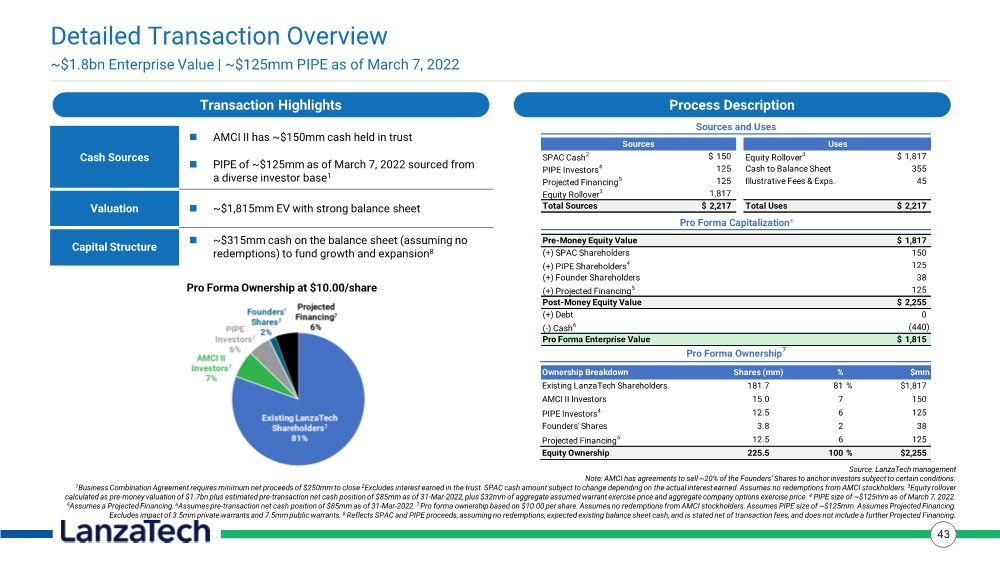Screen dimensions: 1000x562
Task: Click the '(+) Debt' row
Action: [x=735, y=315]
